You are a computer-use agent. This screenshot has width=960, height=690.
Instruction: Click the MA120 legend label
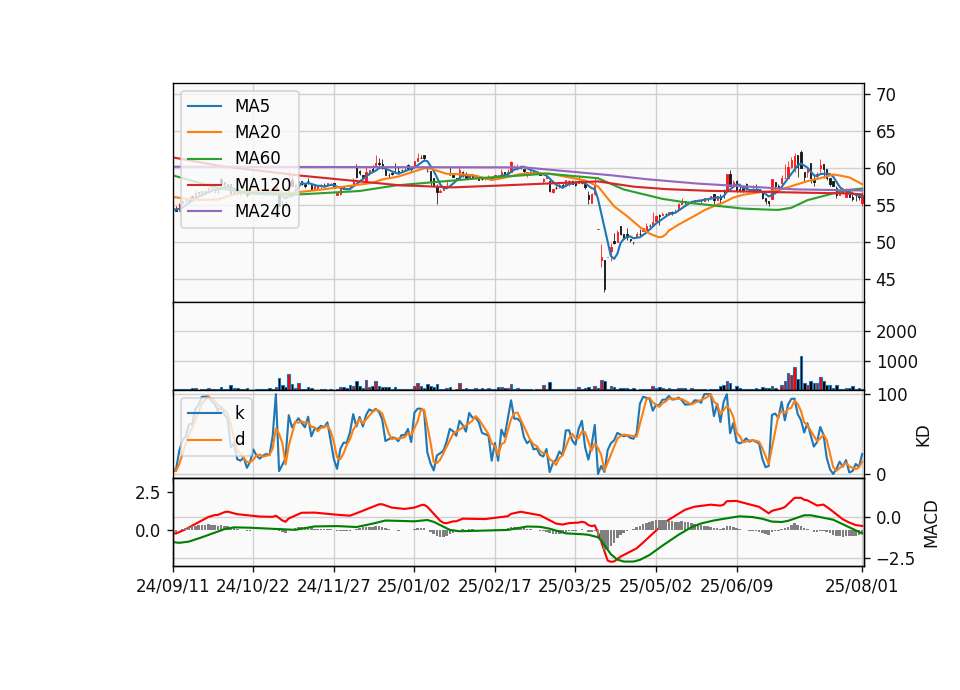pos(263,184)
